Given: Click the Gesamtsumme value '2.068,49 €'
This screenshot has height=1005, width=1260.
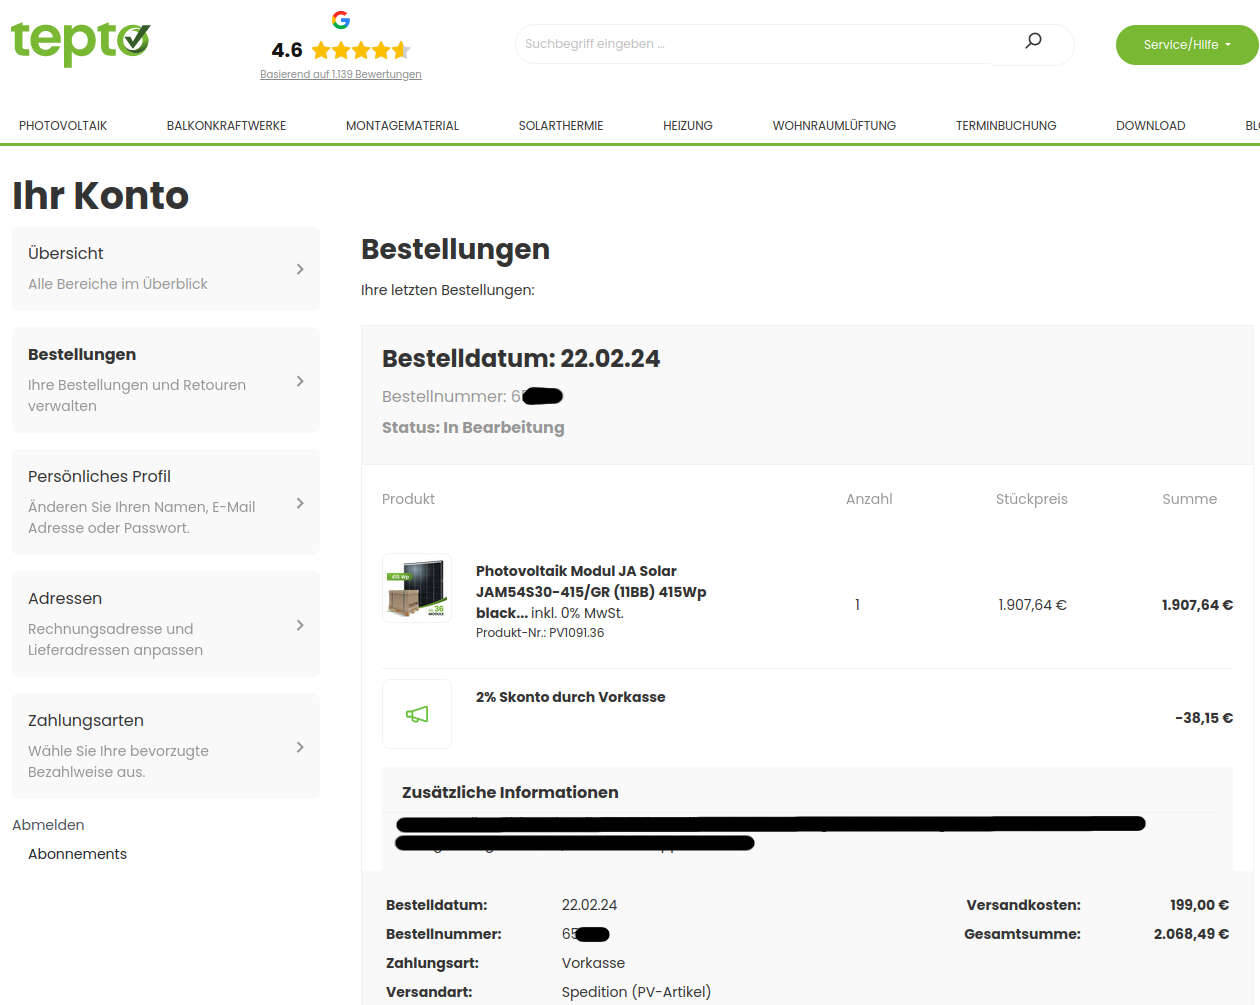Looking at the screenshot, I should [x=1191, y=934].
